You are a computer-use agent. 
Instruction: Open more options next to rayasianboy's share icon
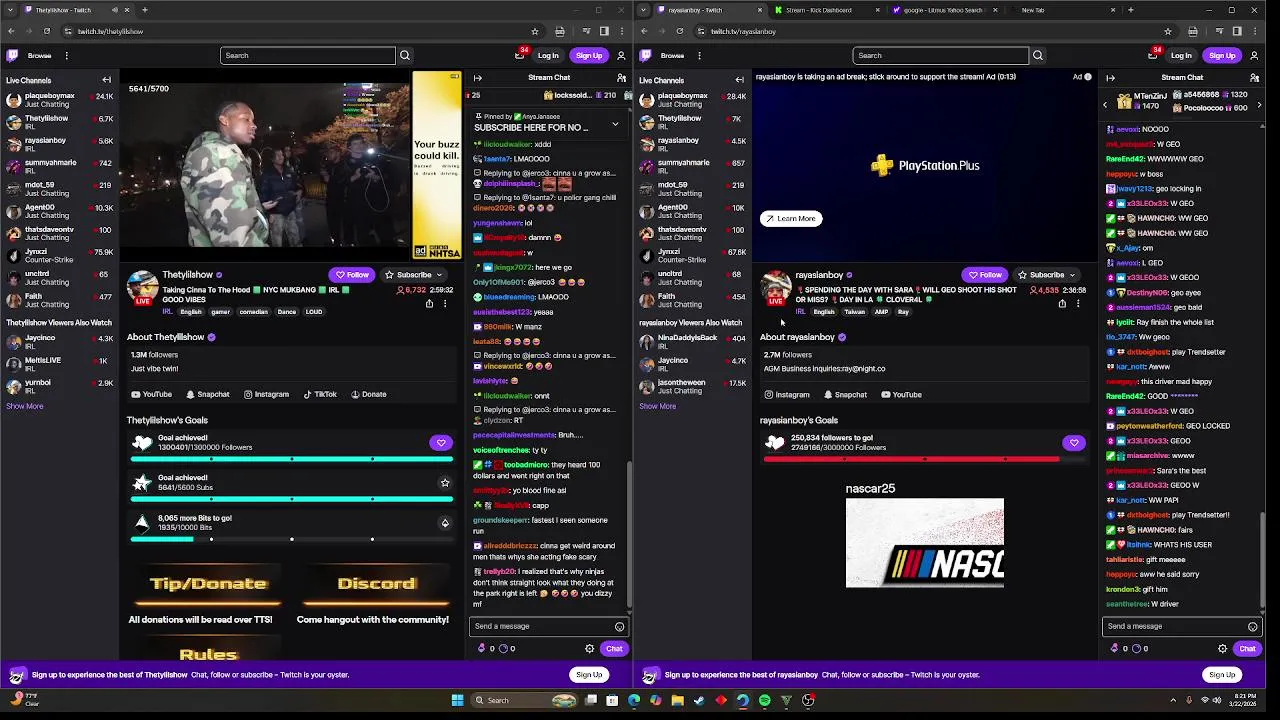click(x=1078, y=303)
